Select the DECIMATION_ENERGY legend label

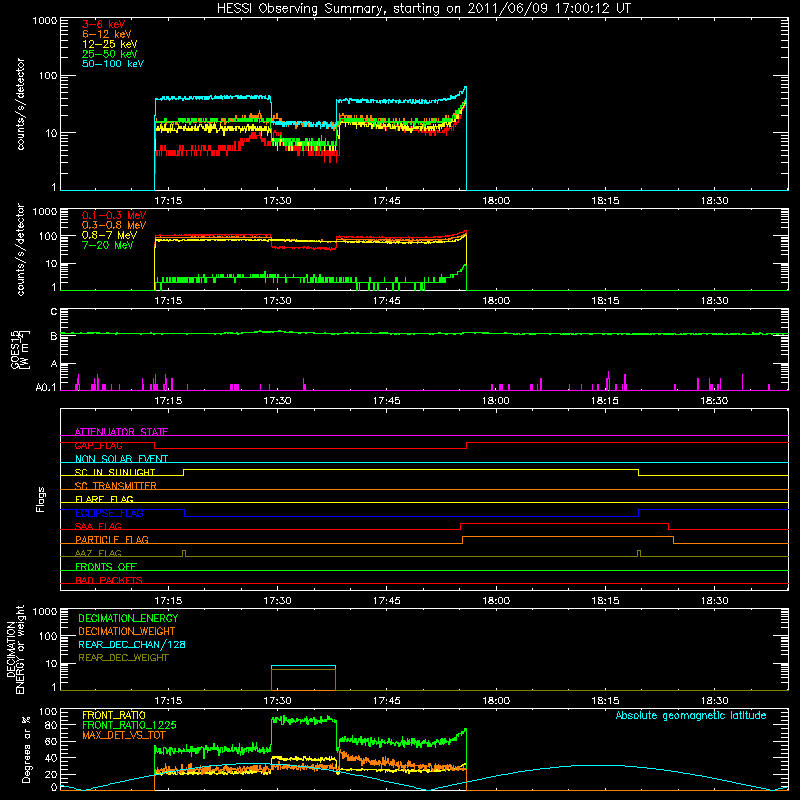128,618
